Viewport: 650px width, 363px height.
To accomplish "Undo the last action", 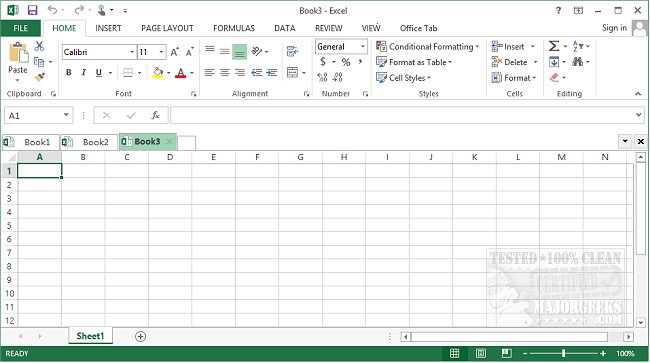I will coord(52,10).
